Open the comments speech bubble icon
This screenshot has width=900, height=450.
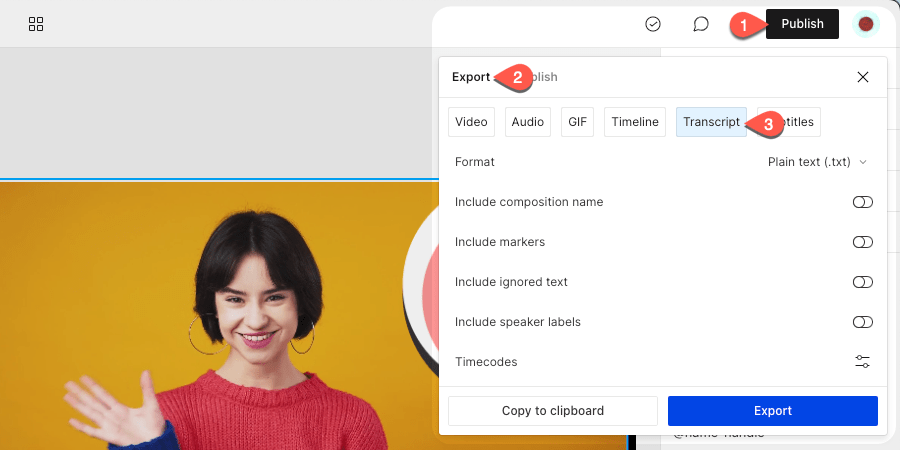tap(700, 24)
